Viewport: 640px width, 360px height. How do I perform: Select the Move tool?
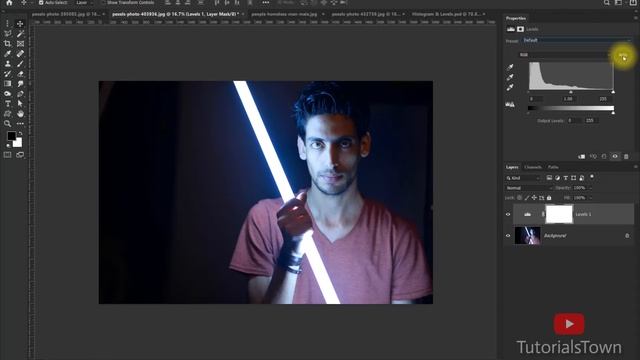[x=20, y=24]
